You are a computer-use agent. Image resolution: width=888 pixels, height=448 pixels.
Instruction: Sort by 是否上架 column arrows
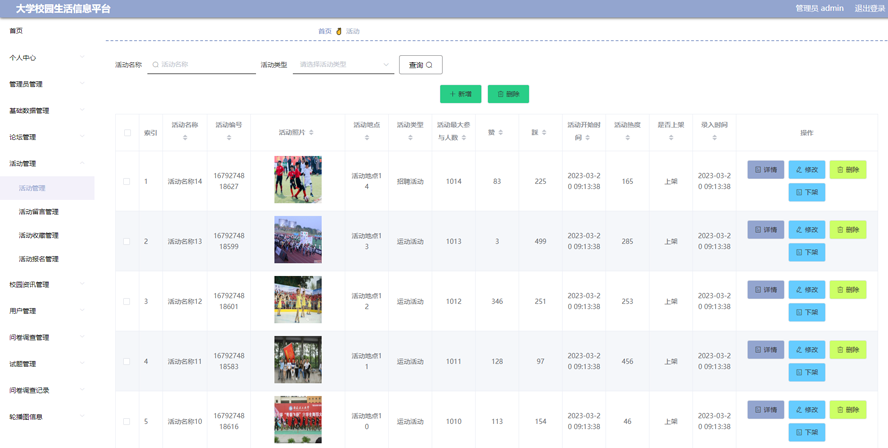[671, 138]
